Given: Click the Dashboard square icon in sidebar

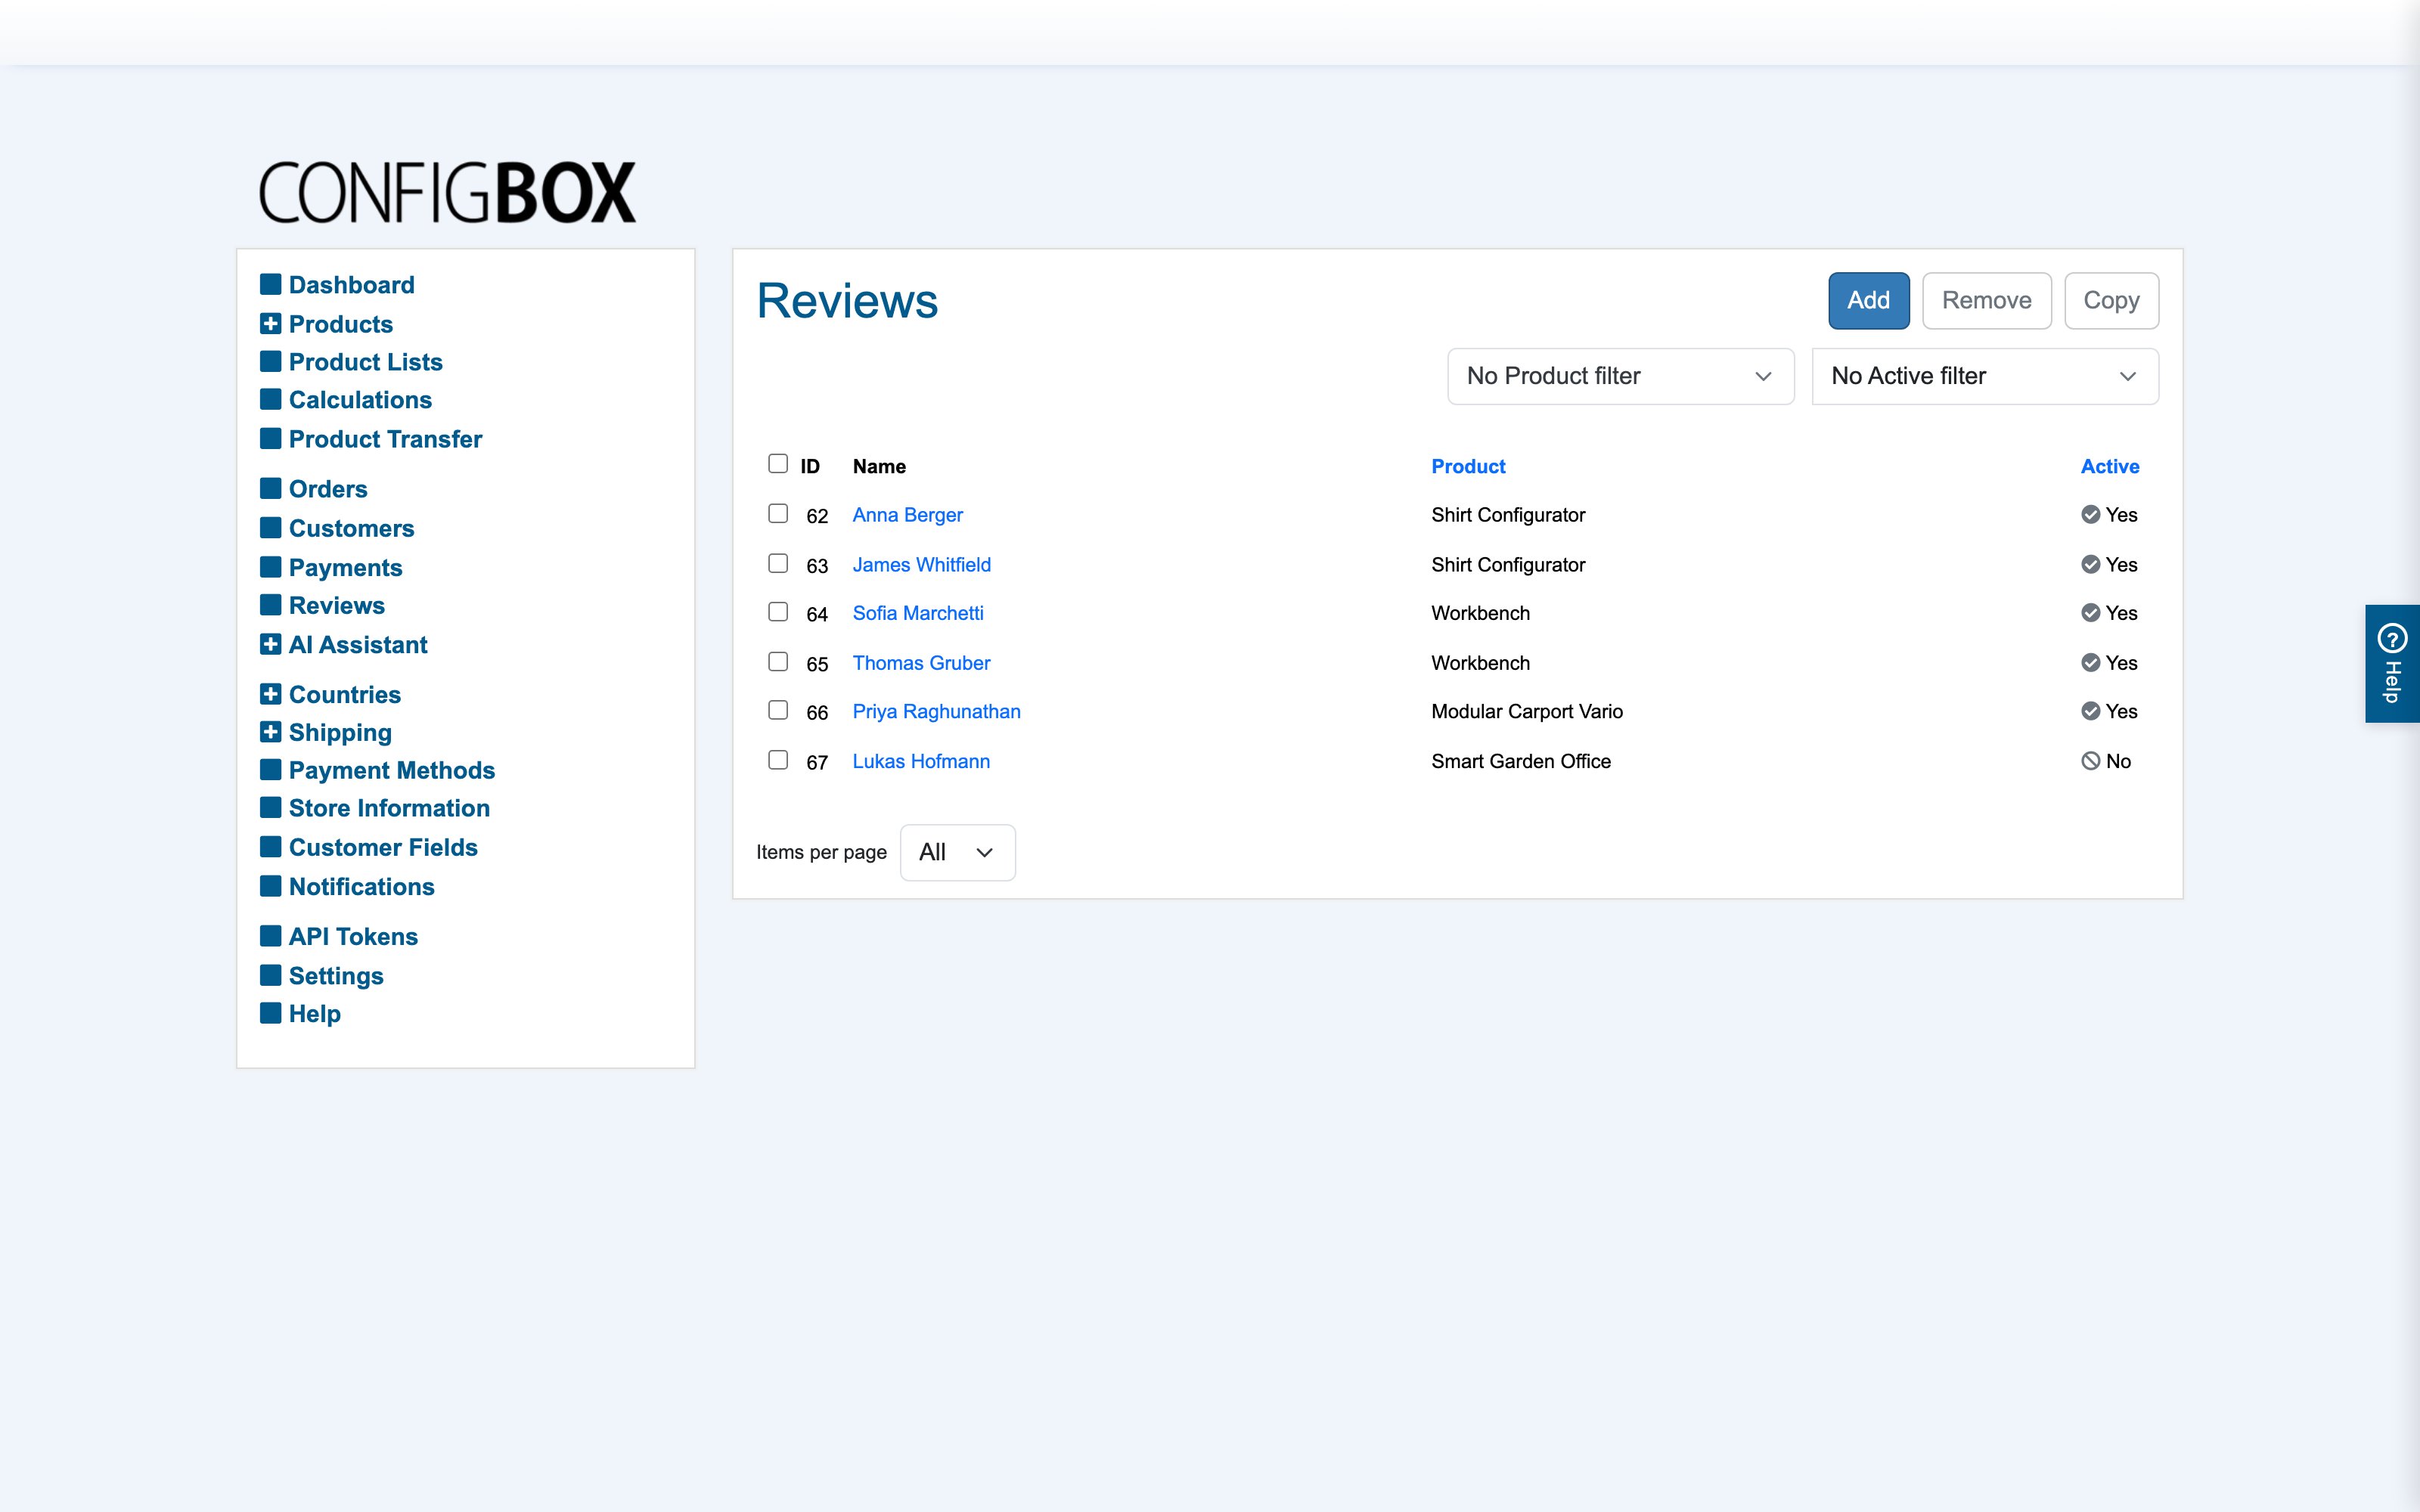Looking at the screenshot, I should pos(270,284).
